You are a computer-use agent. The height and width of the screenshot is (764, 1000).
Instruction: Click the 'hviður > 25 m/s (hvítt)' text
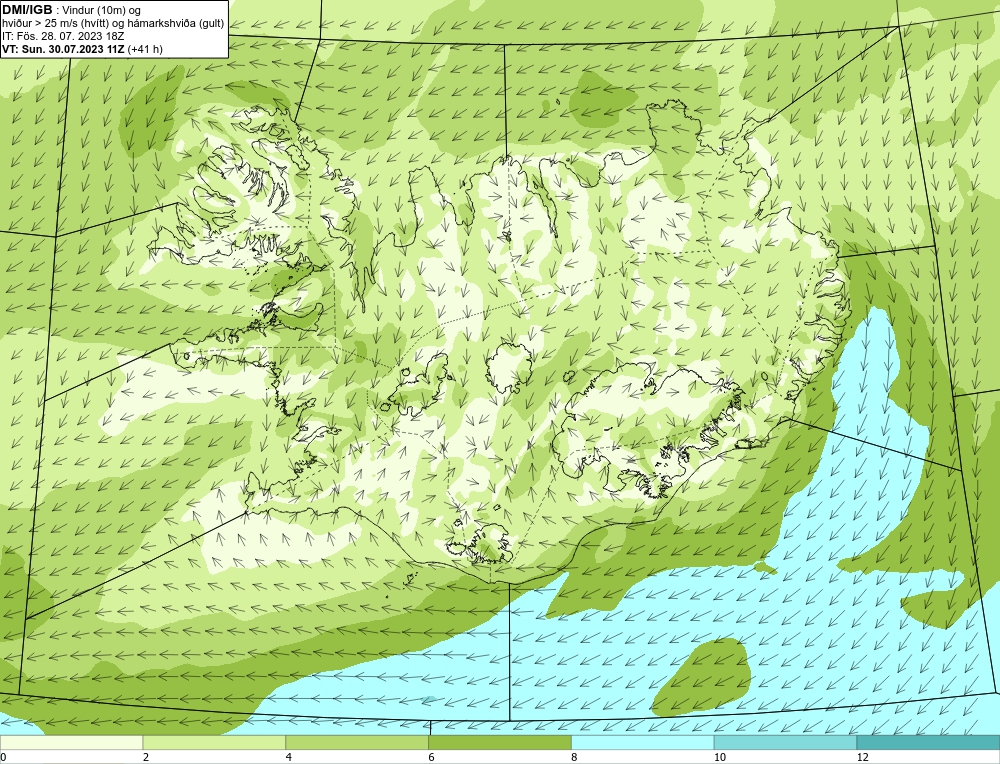coord(54,24)
